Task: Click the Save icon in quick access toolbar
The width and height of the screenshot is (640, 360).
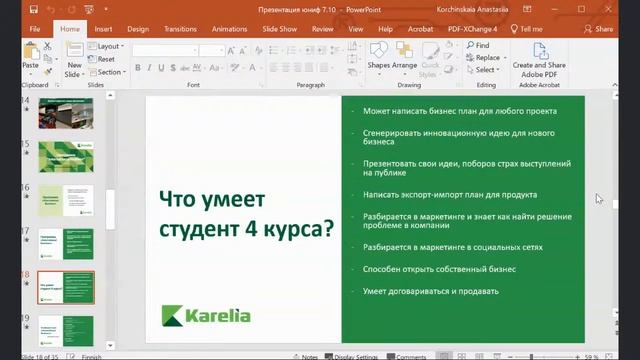Action: point(34,9)
